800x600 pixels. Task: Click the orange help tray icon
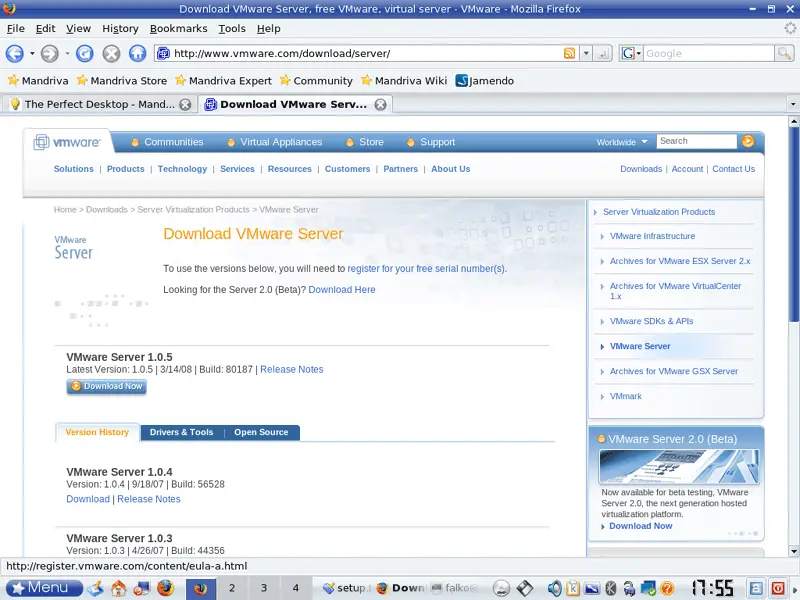tap(667, 588)
